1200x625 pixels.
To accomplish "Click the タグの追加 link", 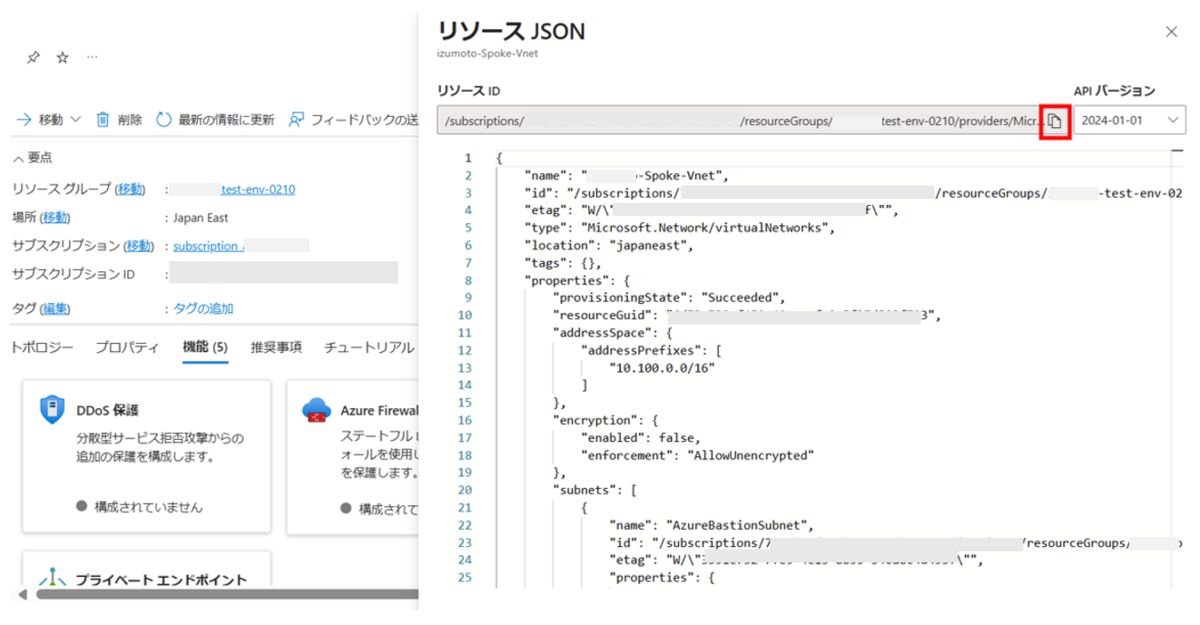I will pyautogui.click(x=203, y=308).
